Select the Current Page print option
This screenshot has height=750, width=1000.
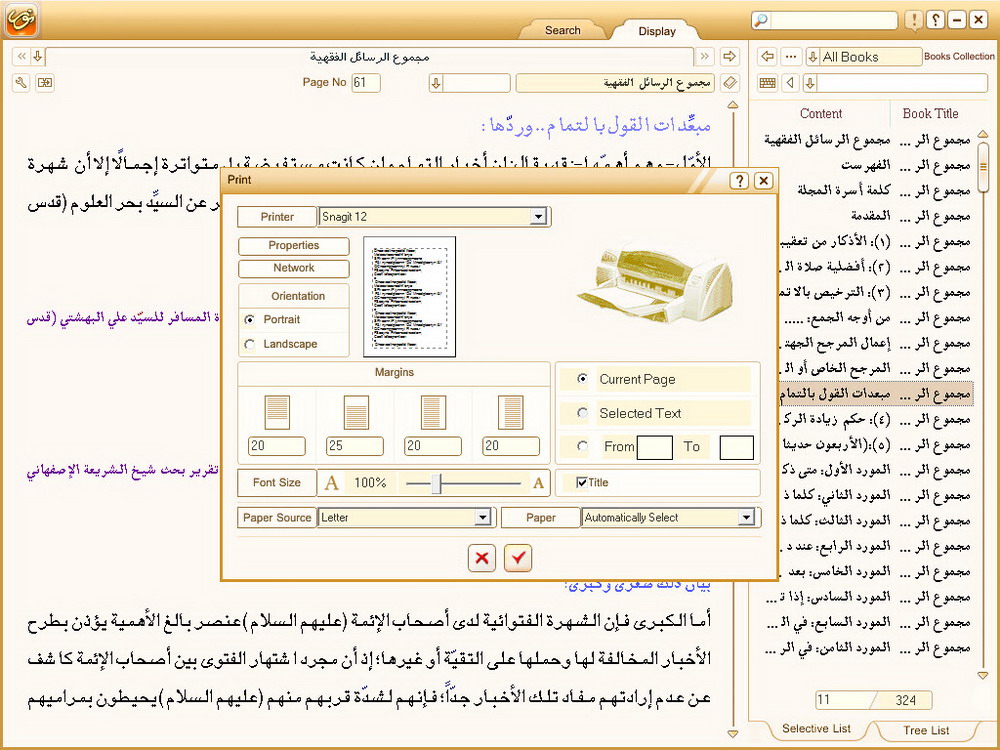click(582, 379)
